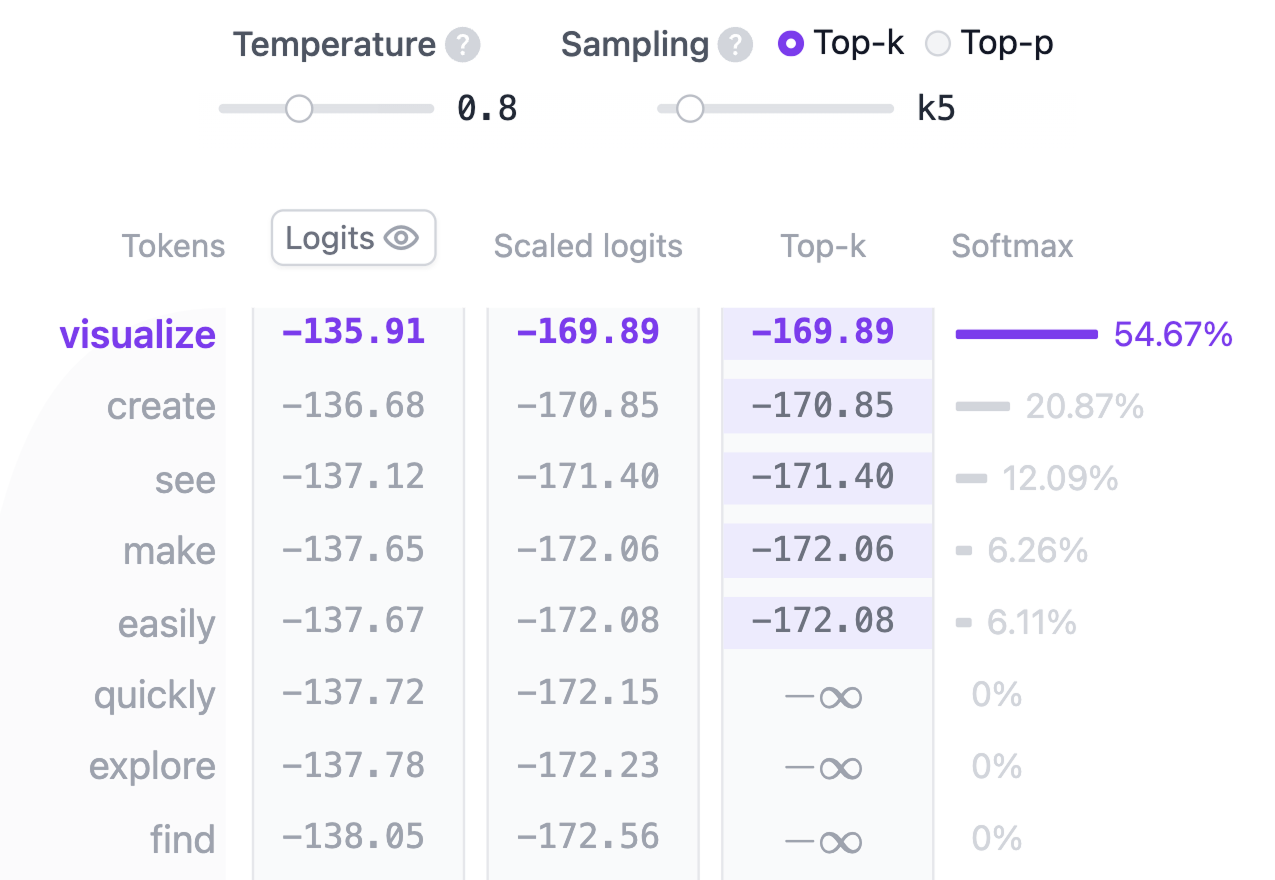Click the Tokens column header
Viewport: 1275px width, 880px height.
(x=173, y=246)
